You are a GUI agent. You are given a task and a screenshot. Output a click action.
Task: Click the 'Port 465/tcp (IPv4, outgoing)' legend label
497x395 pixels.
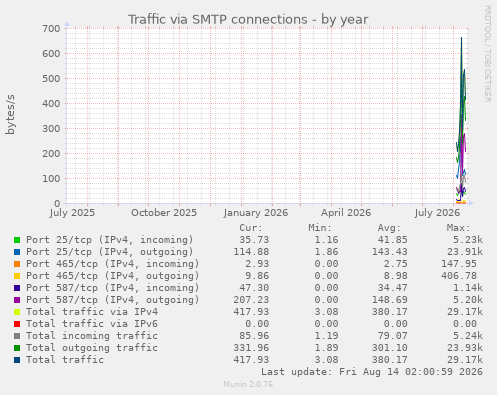pos(113,276)
